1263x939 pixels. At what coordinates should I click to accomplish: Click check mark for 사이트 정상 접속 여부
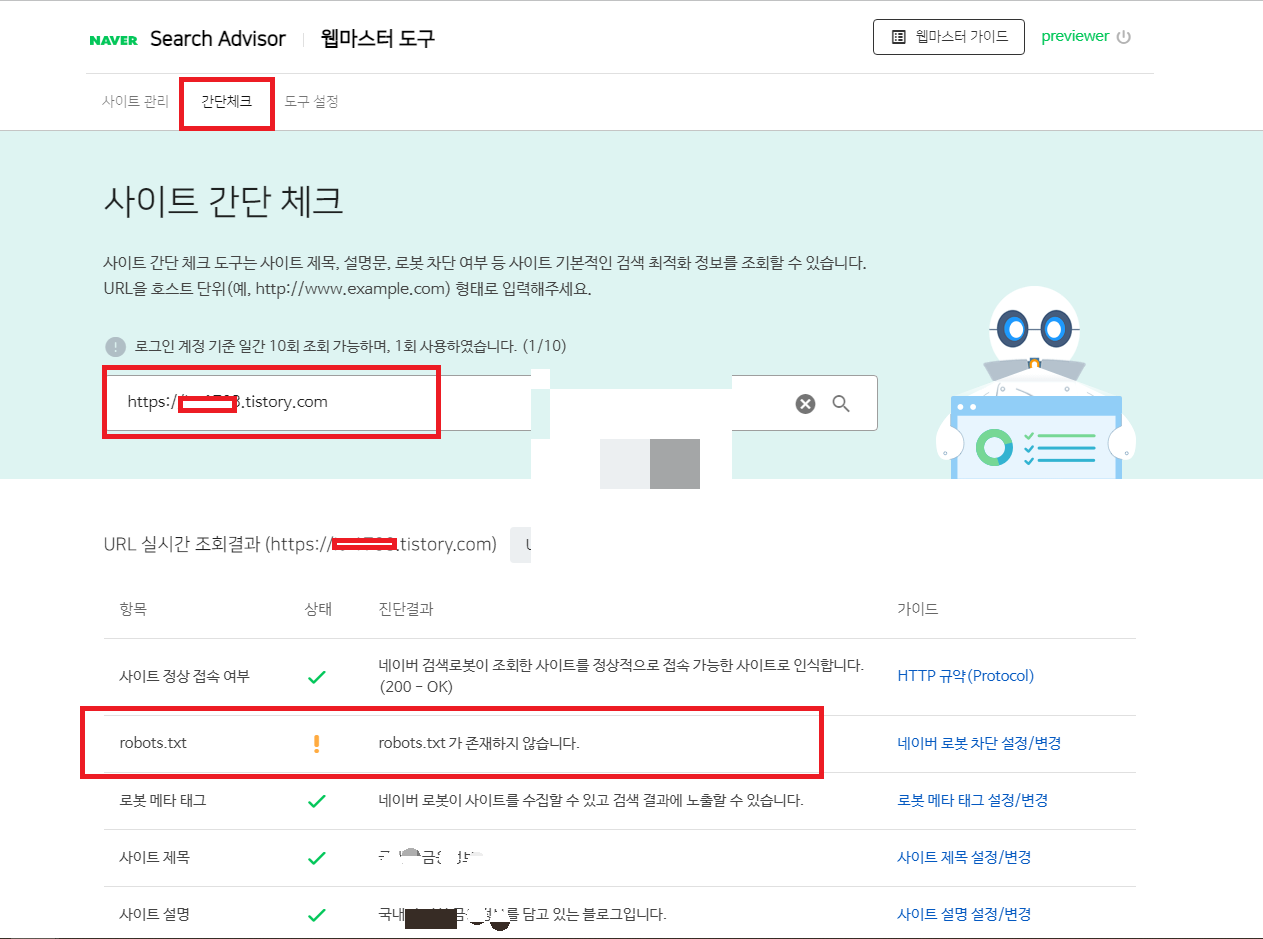tap(317, 677)
